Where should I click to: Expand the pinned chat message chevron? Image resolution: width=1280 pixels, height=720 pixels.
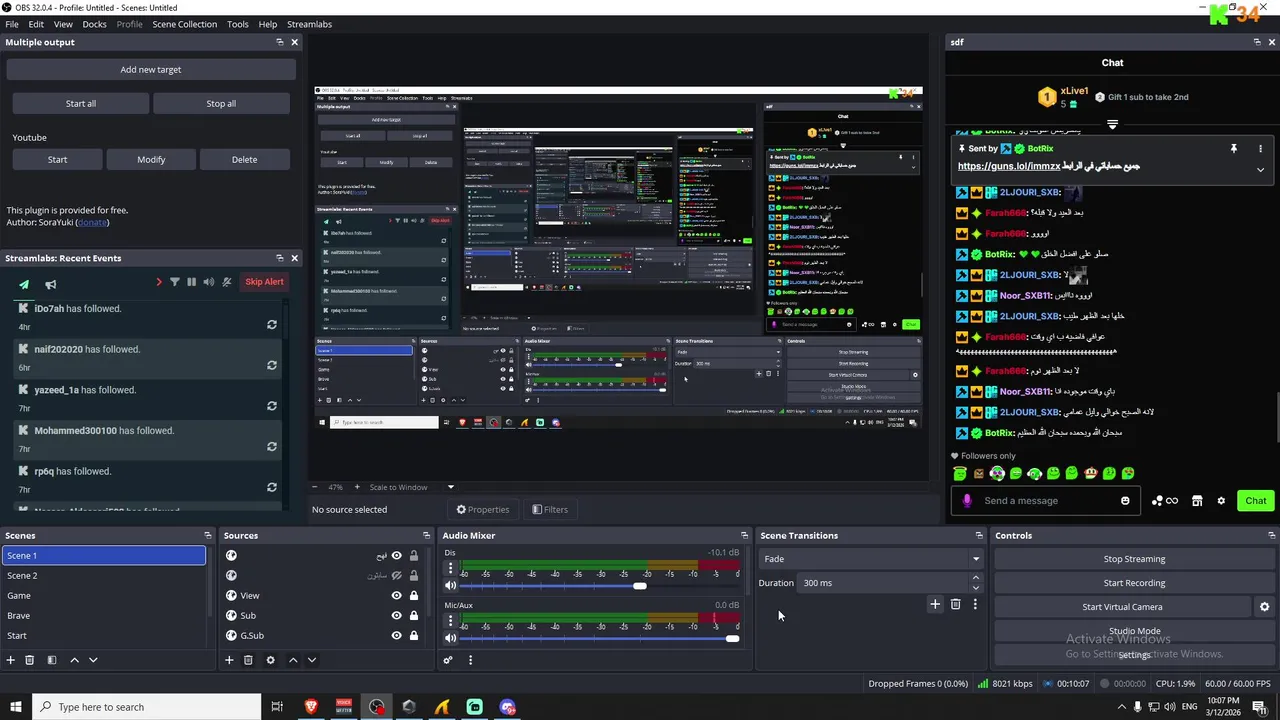coord(1260,170)
